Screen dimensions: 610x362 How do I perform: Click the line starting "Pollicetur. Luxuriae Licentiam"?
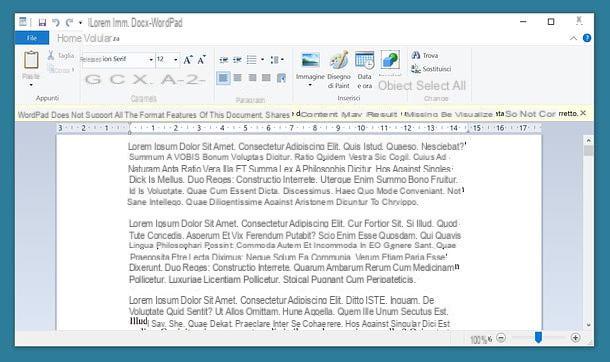click(272, 280)
